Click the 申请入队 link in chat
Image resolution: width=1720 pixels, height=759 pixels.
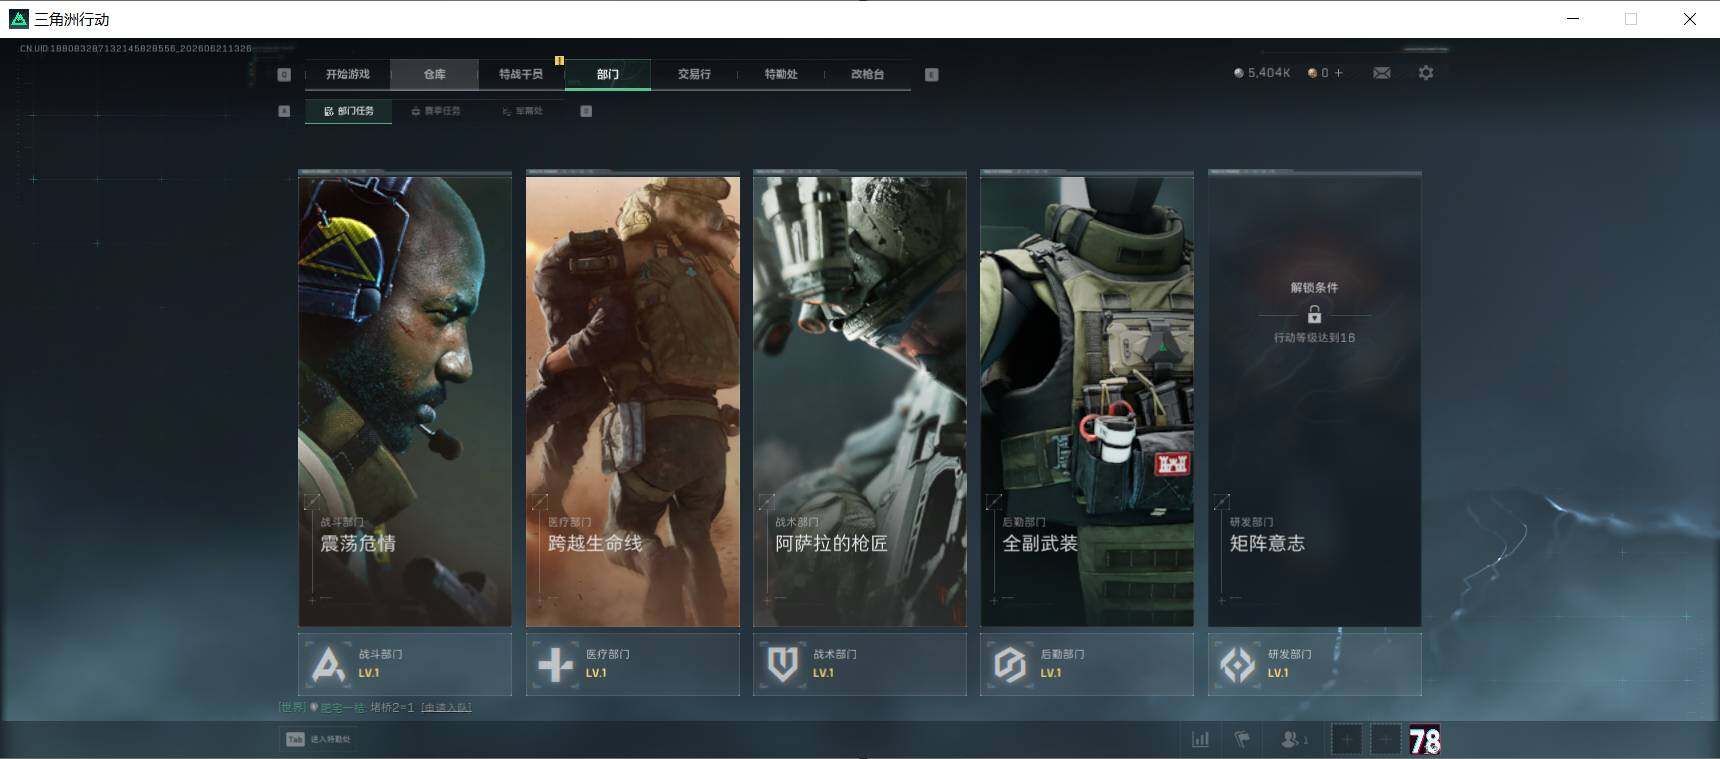tap(446, 707)
